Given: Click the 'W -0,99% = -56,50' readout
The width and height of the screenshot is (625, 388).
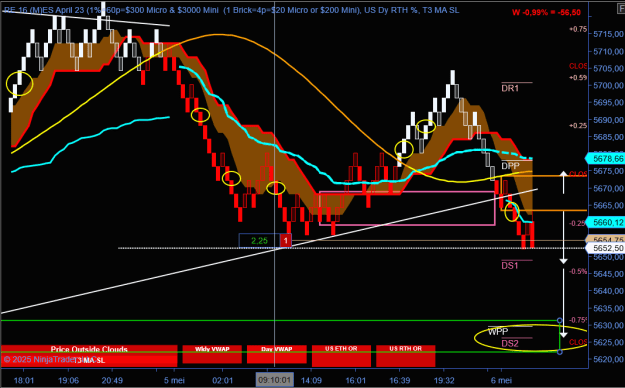Looking at the screenshot, I should pos(546,12).
